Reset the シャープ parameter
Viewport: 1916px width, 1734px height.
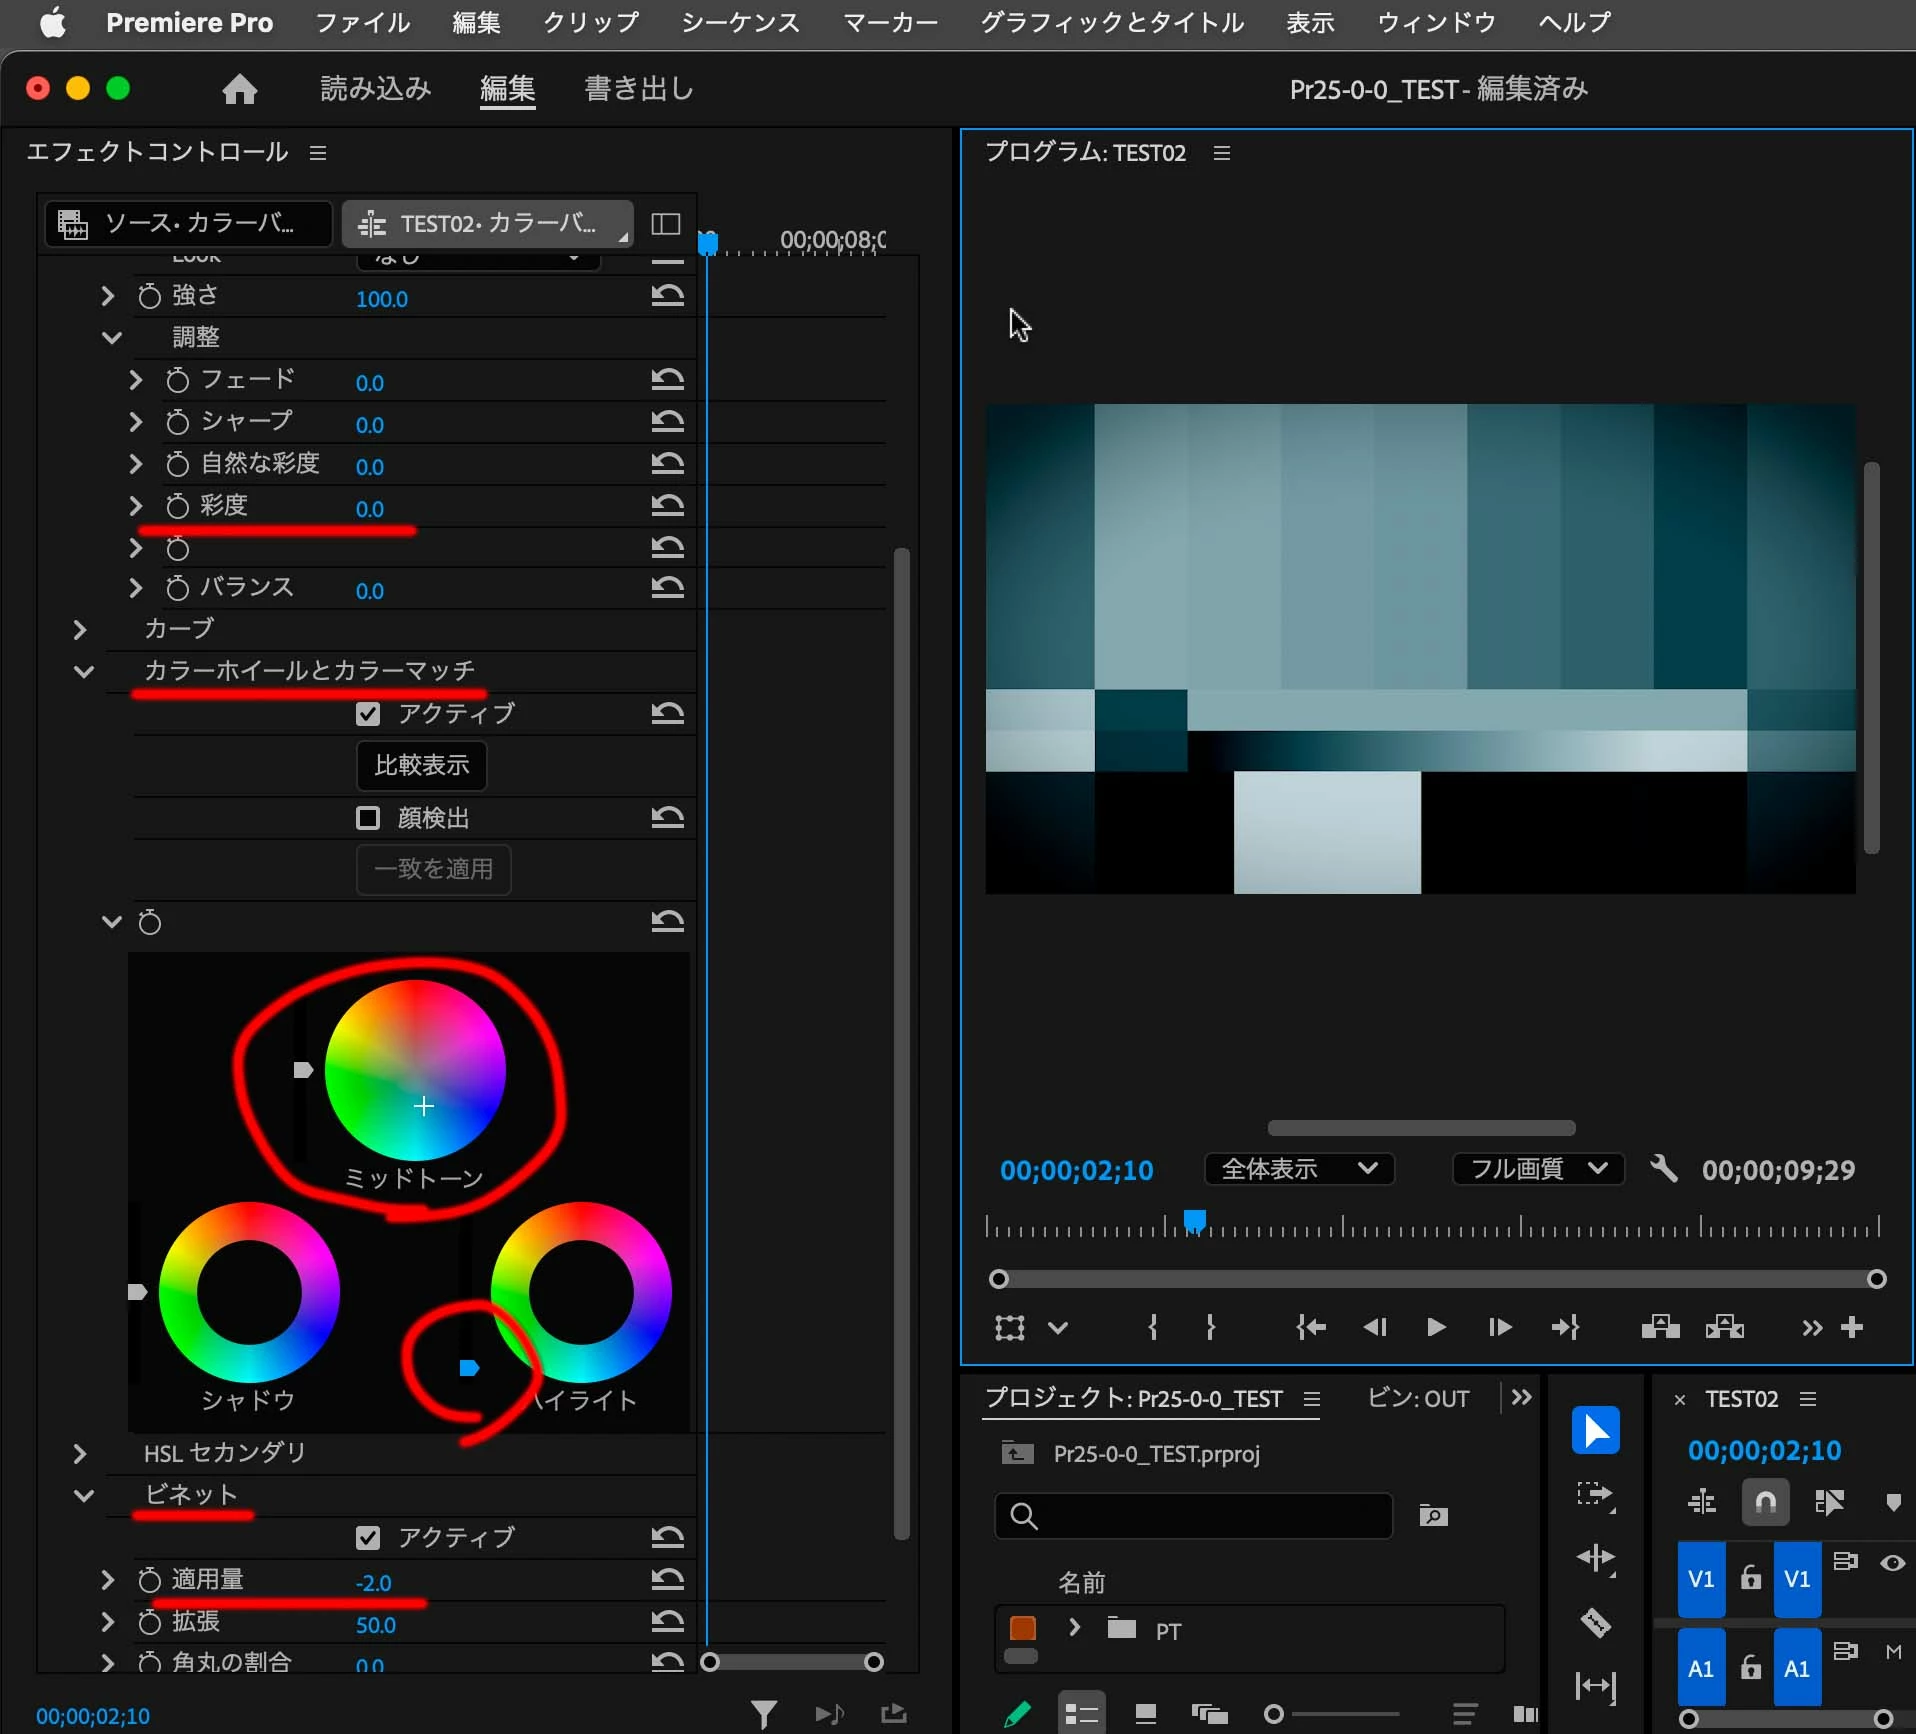click(x=667, y=422)
